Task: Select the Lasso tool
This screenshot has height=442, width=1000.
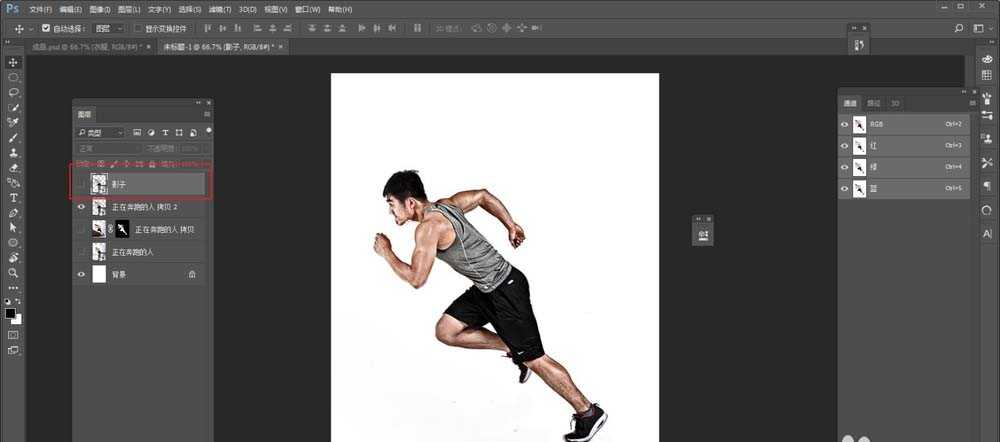Action: pos(14,92)
